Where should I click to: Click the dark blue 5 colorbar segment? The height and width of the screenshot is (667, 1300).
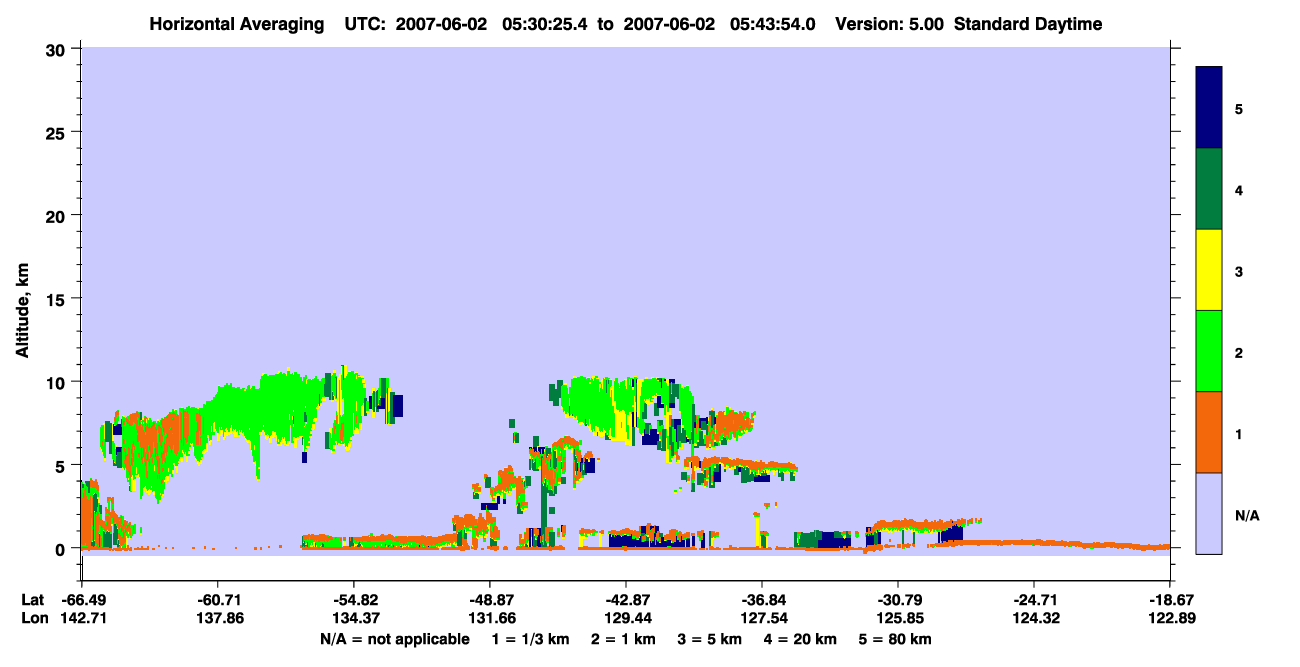[x=1209, y=108]
